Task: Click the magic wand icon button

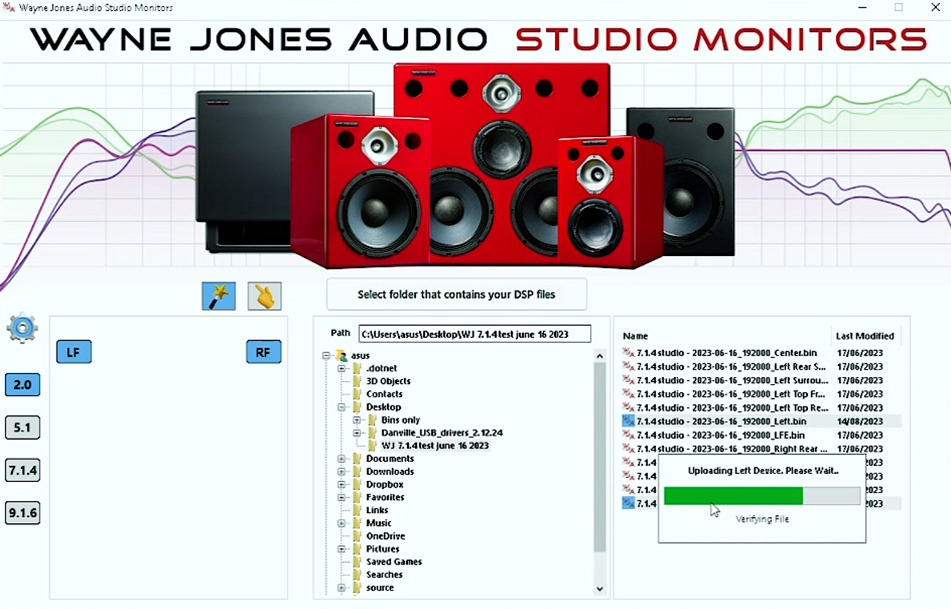Action: pos(218,296)
